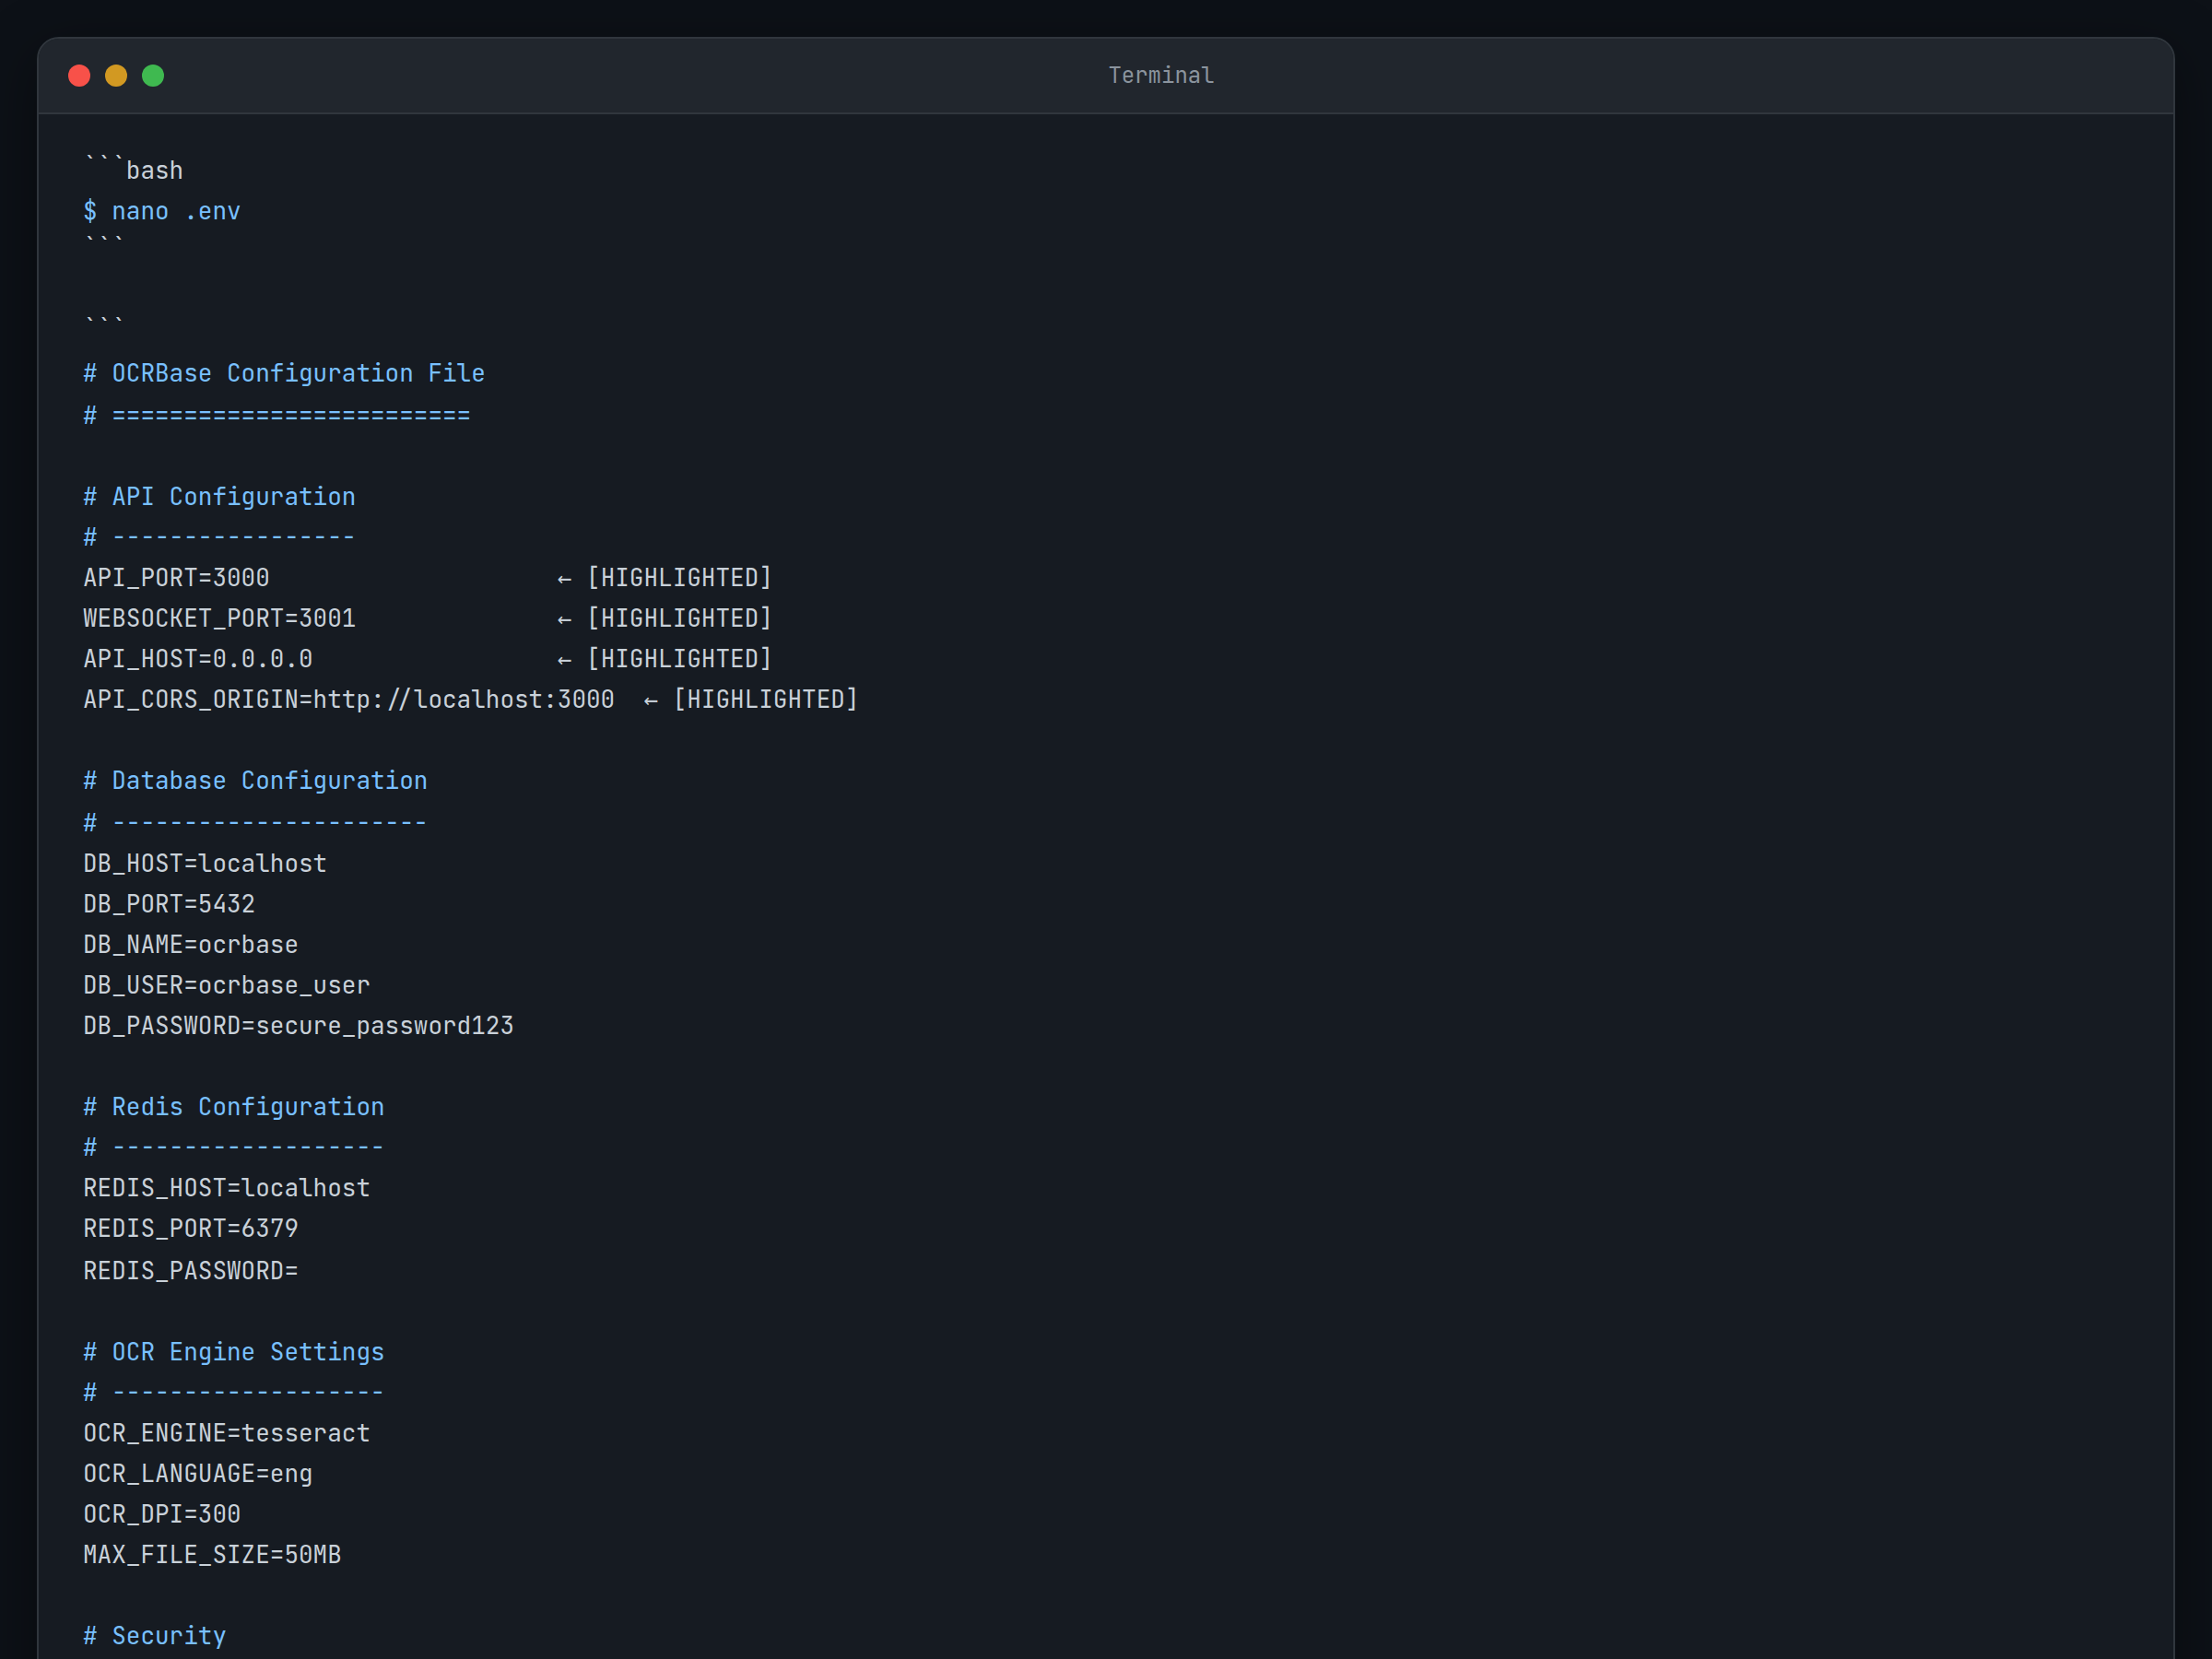The height and width of the screenshot is (1659, 2212).
Task: Click the empty REDIS_PASSWORD= line
Action: coord(191,1271)
